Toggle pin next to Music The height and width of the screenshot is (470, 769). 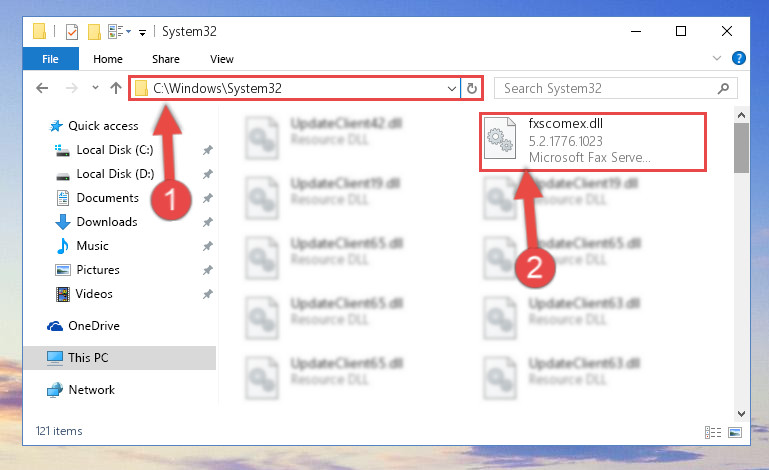tap(208, 246)
